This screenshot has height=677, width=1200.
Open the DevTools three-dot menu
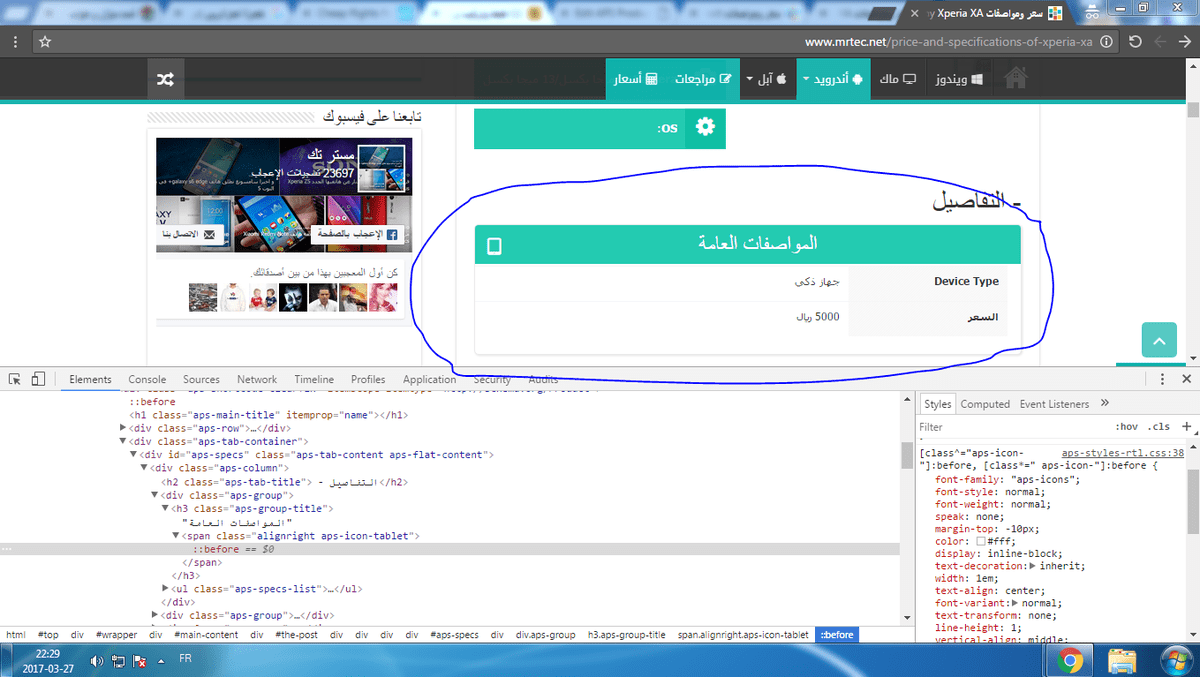point(1162,380)
